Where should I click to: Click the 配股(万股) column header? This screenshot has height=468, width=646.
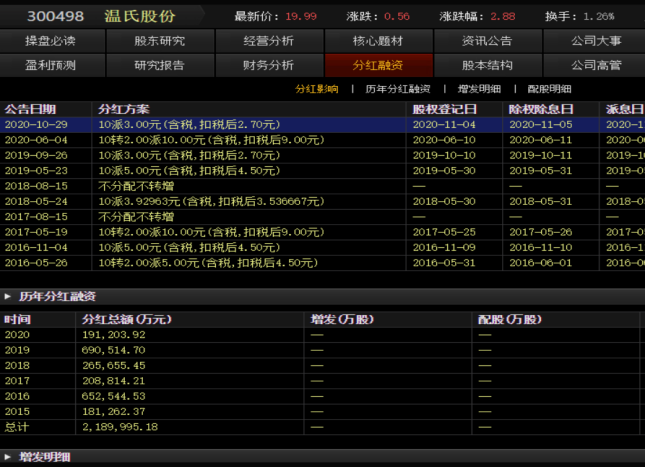[x=510, y=319]
